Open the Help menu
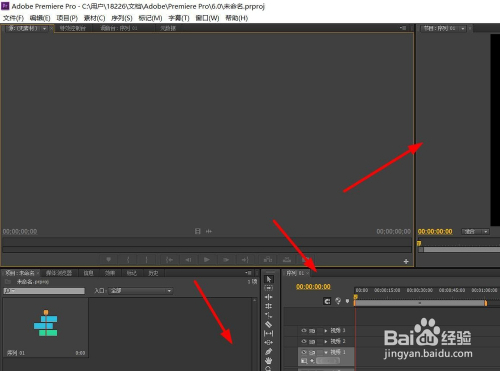Image resolution: width=500 pixels, height=371 pixels. pos(237,18)
